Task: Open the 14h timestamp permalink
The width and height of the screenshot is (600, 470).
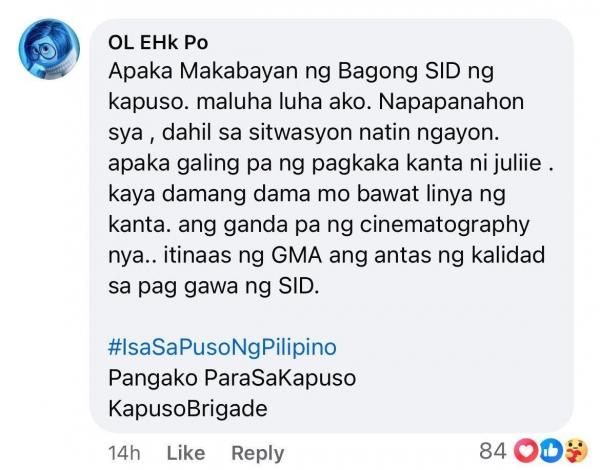Action: (124, 453)
